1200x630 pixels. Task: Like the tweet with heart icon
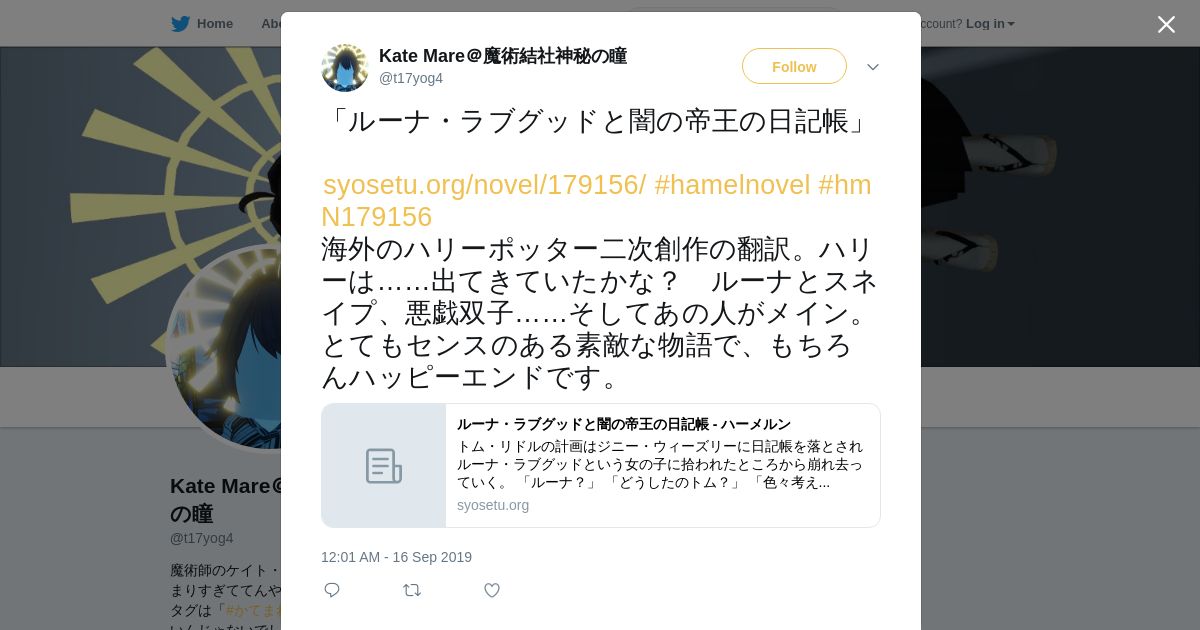(x=492, y=590)
